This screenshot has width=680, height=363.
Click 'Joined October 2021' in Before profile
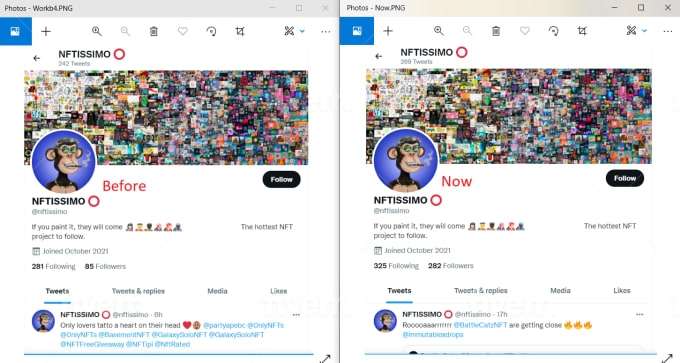click(71, 251)
